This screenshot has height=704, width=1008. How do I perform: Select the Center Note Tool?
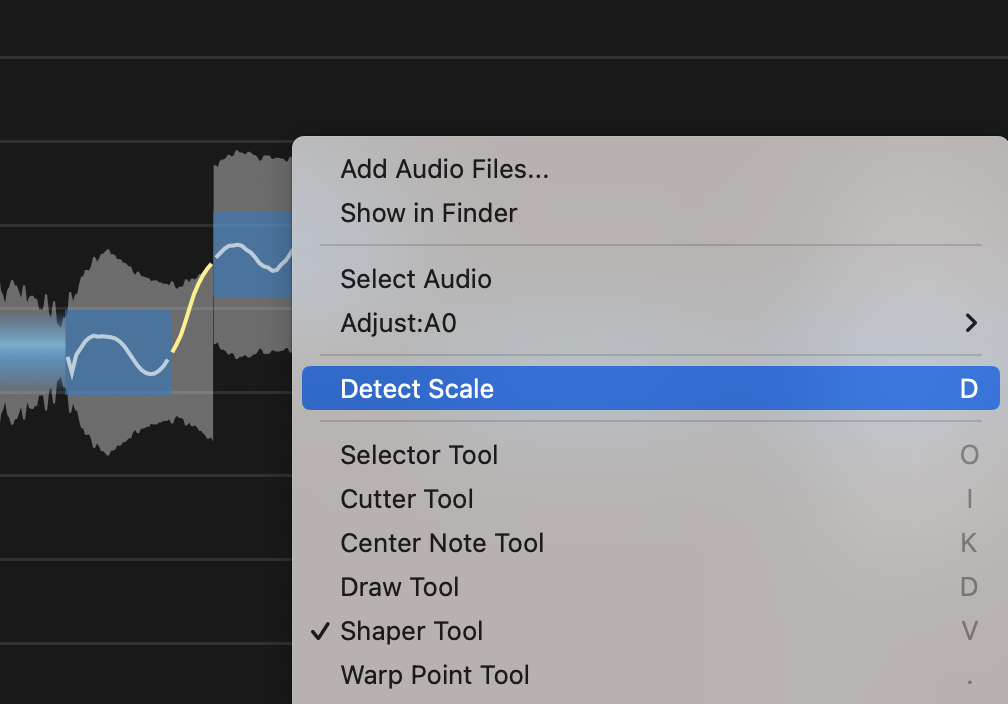(442, 543)
